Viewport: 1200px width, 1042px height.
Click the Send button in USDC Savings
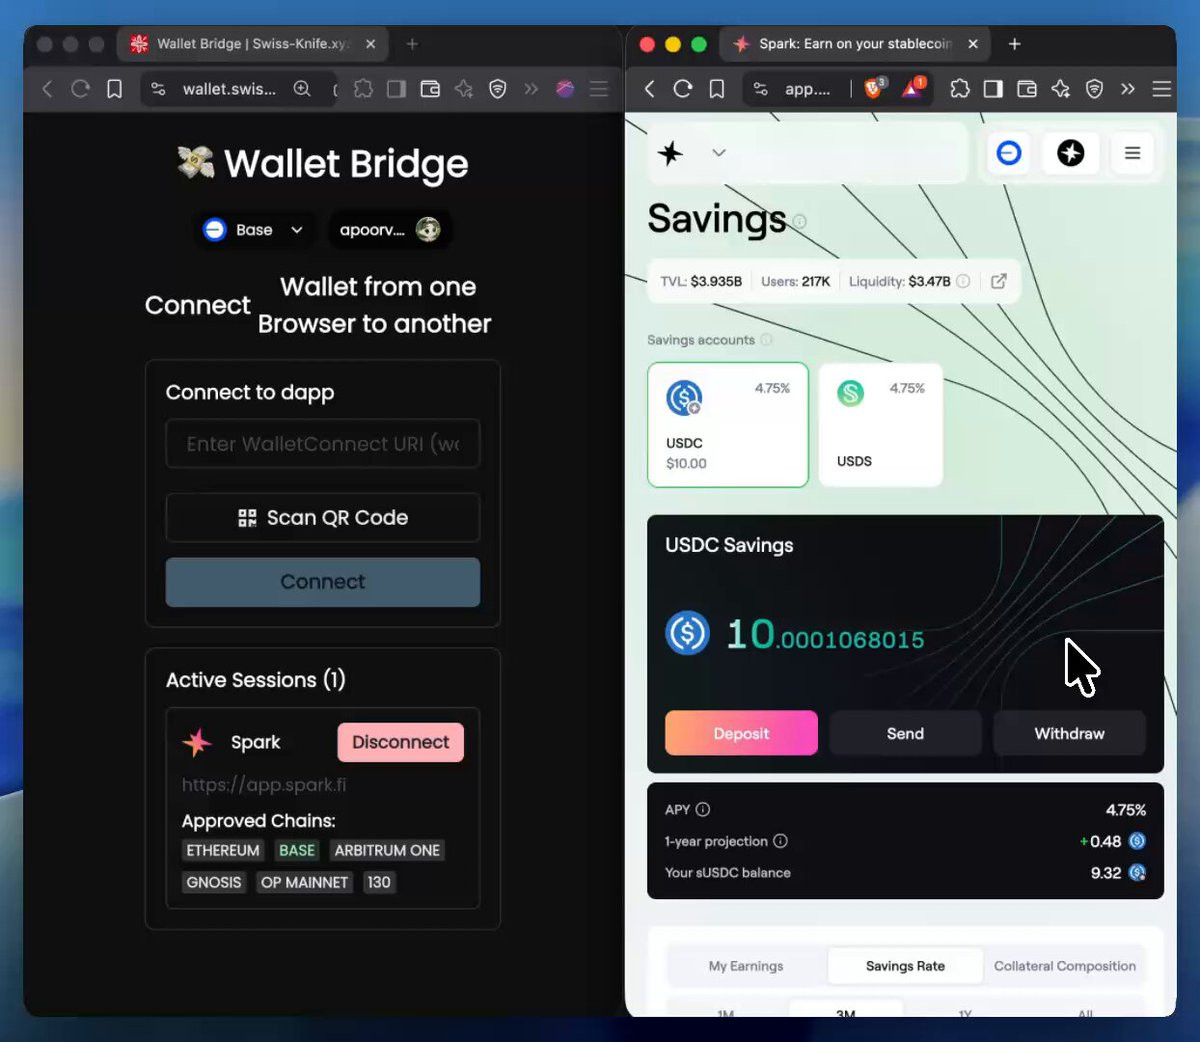point(905,733)
